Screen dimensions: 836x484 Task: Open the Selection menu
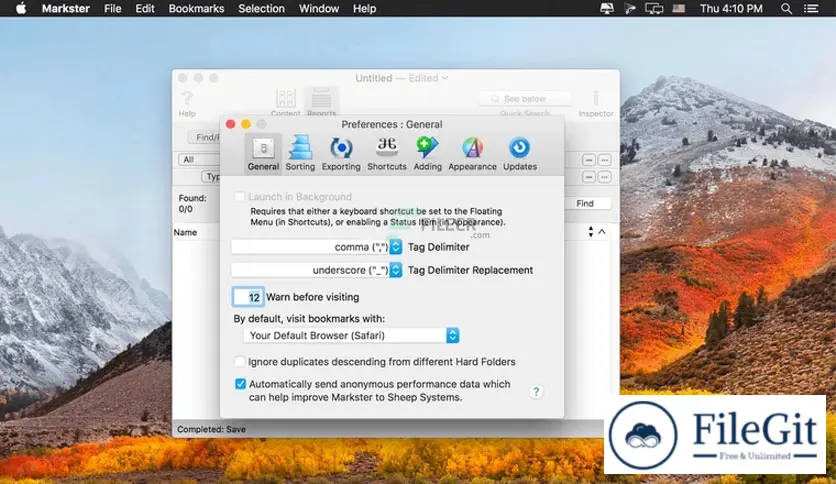coord(261,9)
